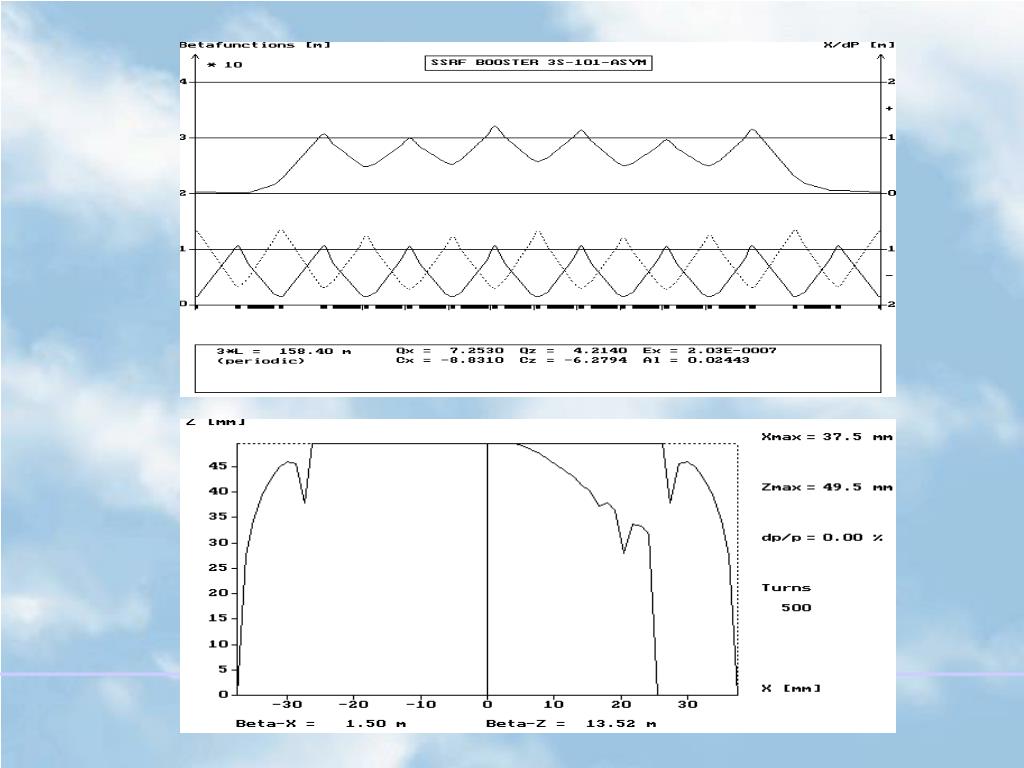Click the Cx = -8.8310 chromaticity value

pyautogui.click(x=449, y=360)
